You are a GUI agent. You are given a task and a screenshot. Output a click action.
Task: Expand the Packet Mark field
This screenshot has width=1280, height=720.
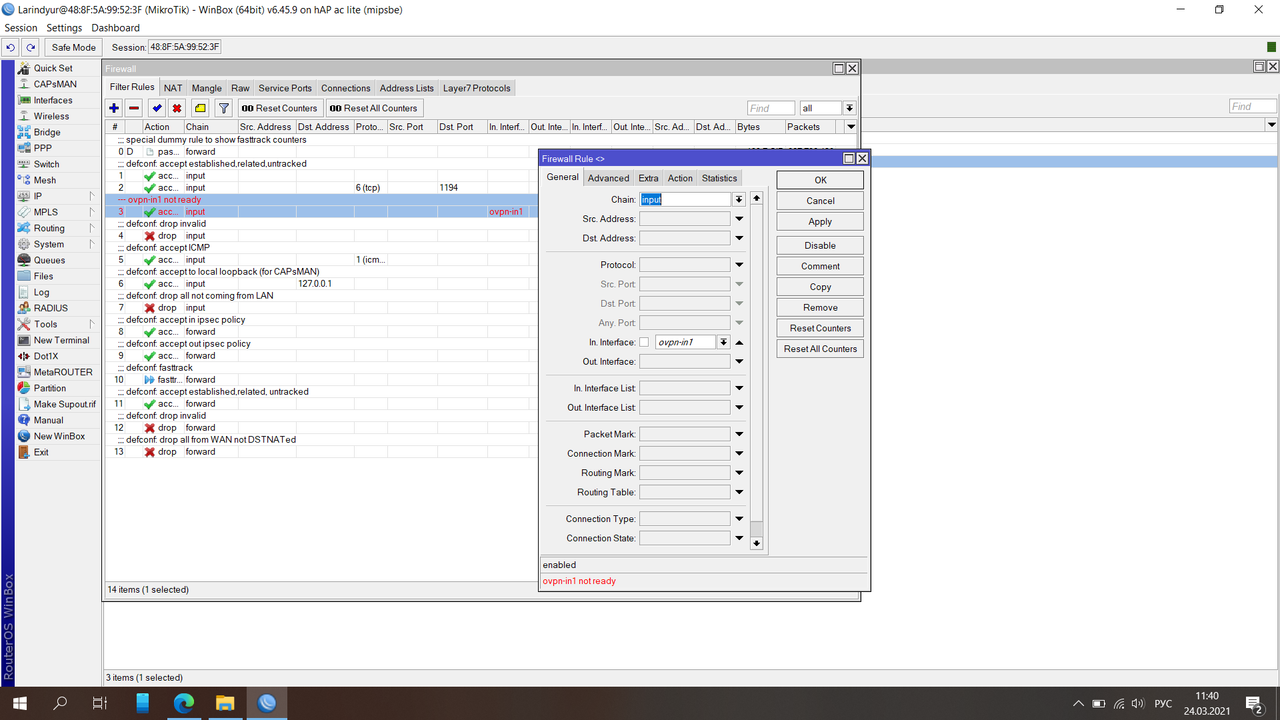(739, 434)
